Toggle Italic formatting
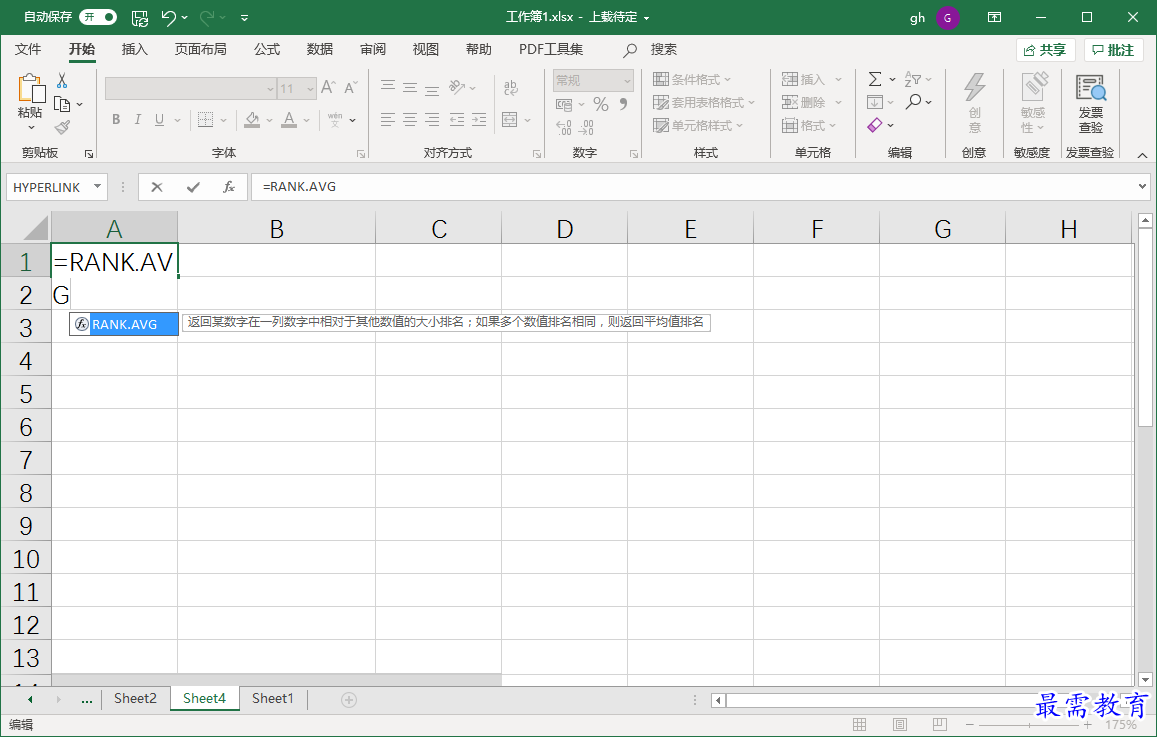The image size is (1157, 737). pos(137,120)
